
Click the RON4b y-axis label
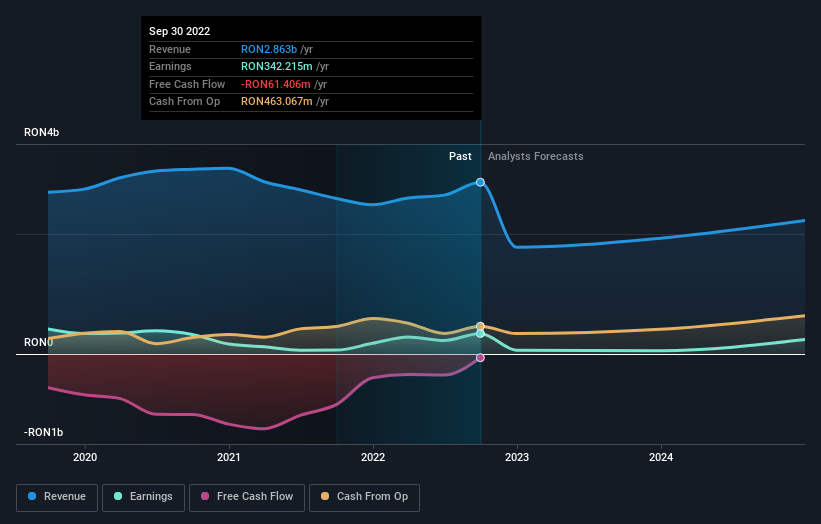[41, 132]
